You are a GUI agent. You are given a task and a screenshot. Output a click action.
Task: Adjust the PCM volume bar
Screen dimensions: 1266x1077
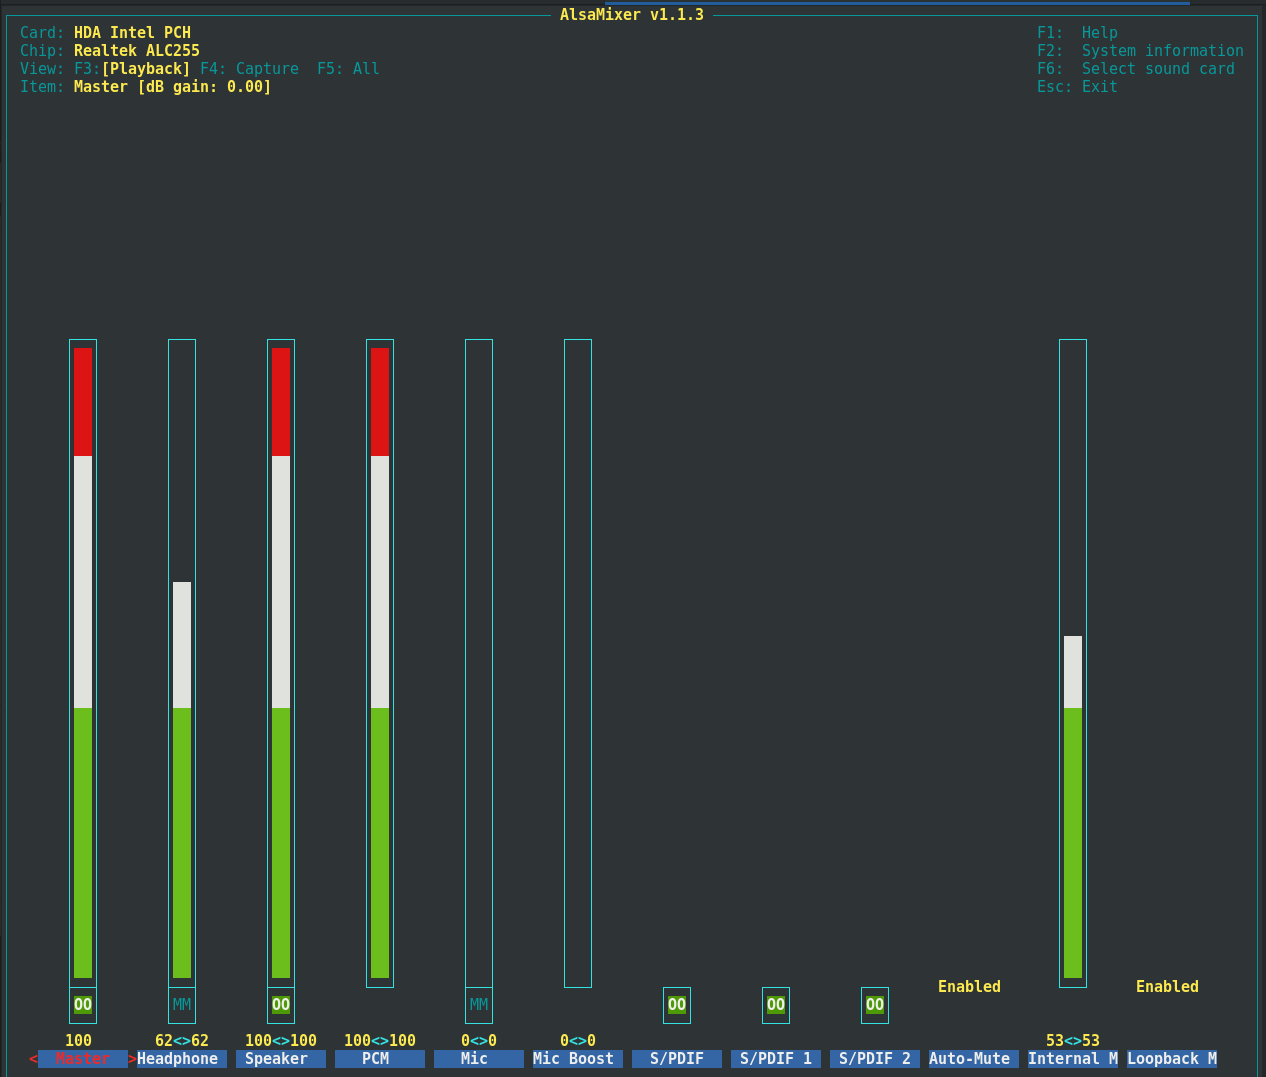pos(380,663)
